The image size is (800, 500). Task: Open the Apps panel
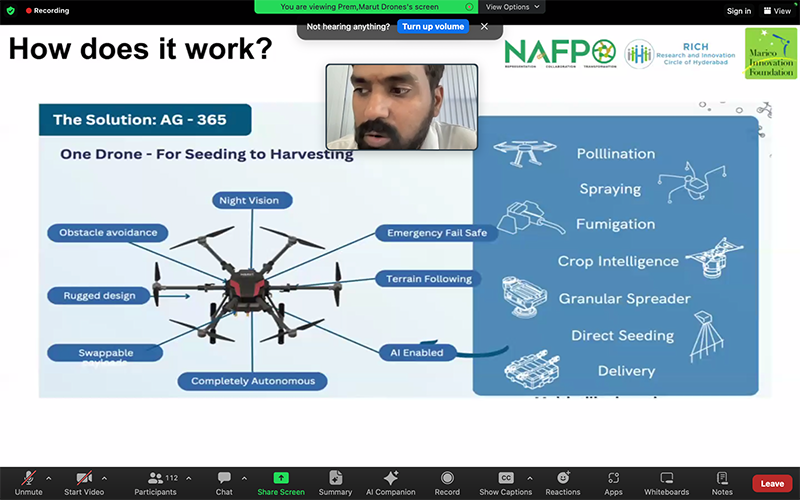pyautogui.click(x=613, y=482)
